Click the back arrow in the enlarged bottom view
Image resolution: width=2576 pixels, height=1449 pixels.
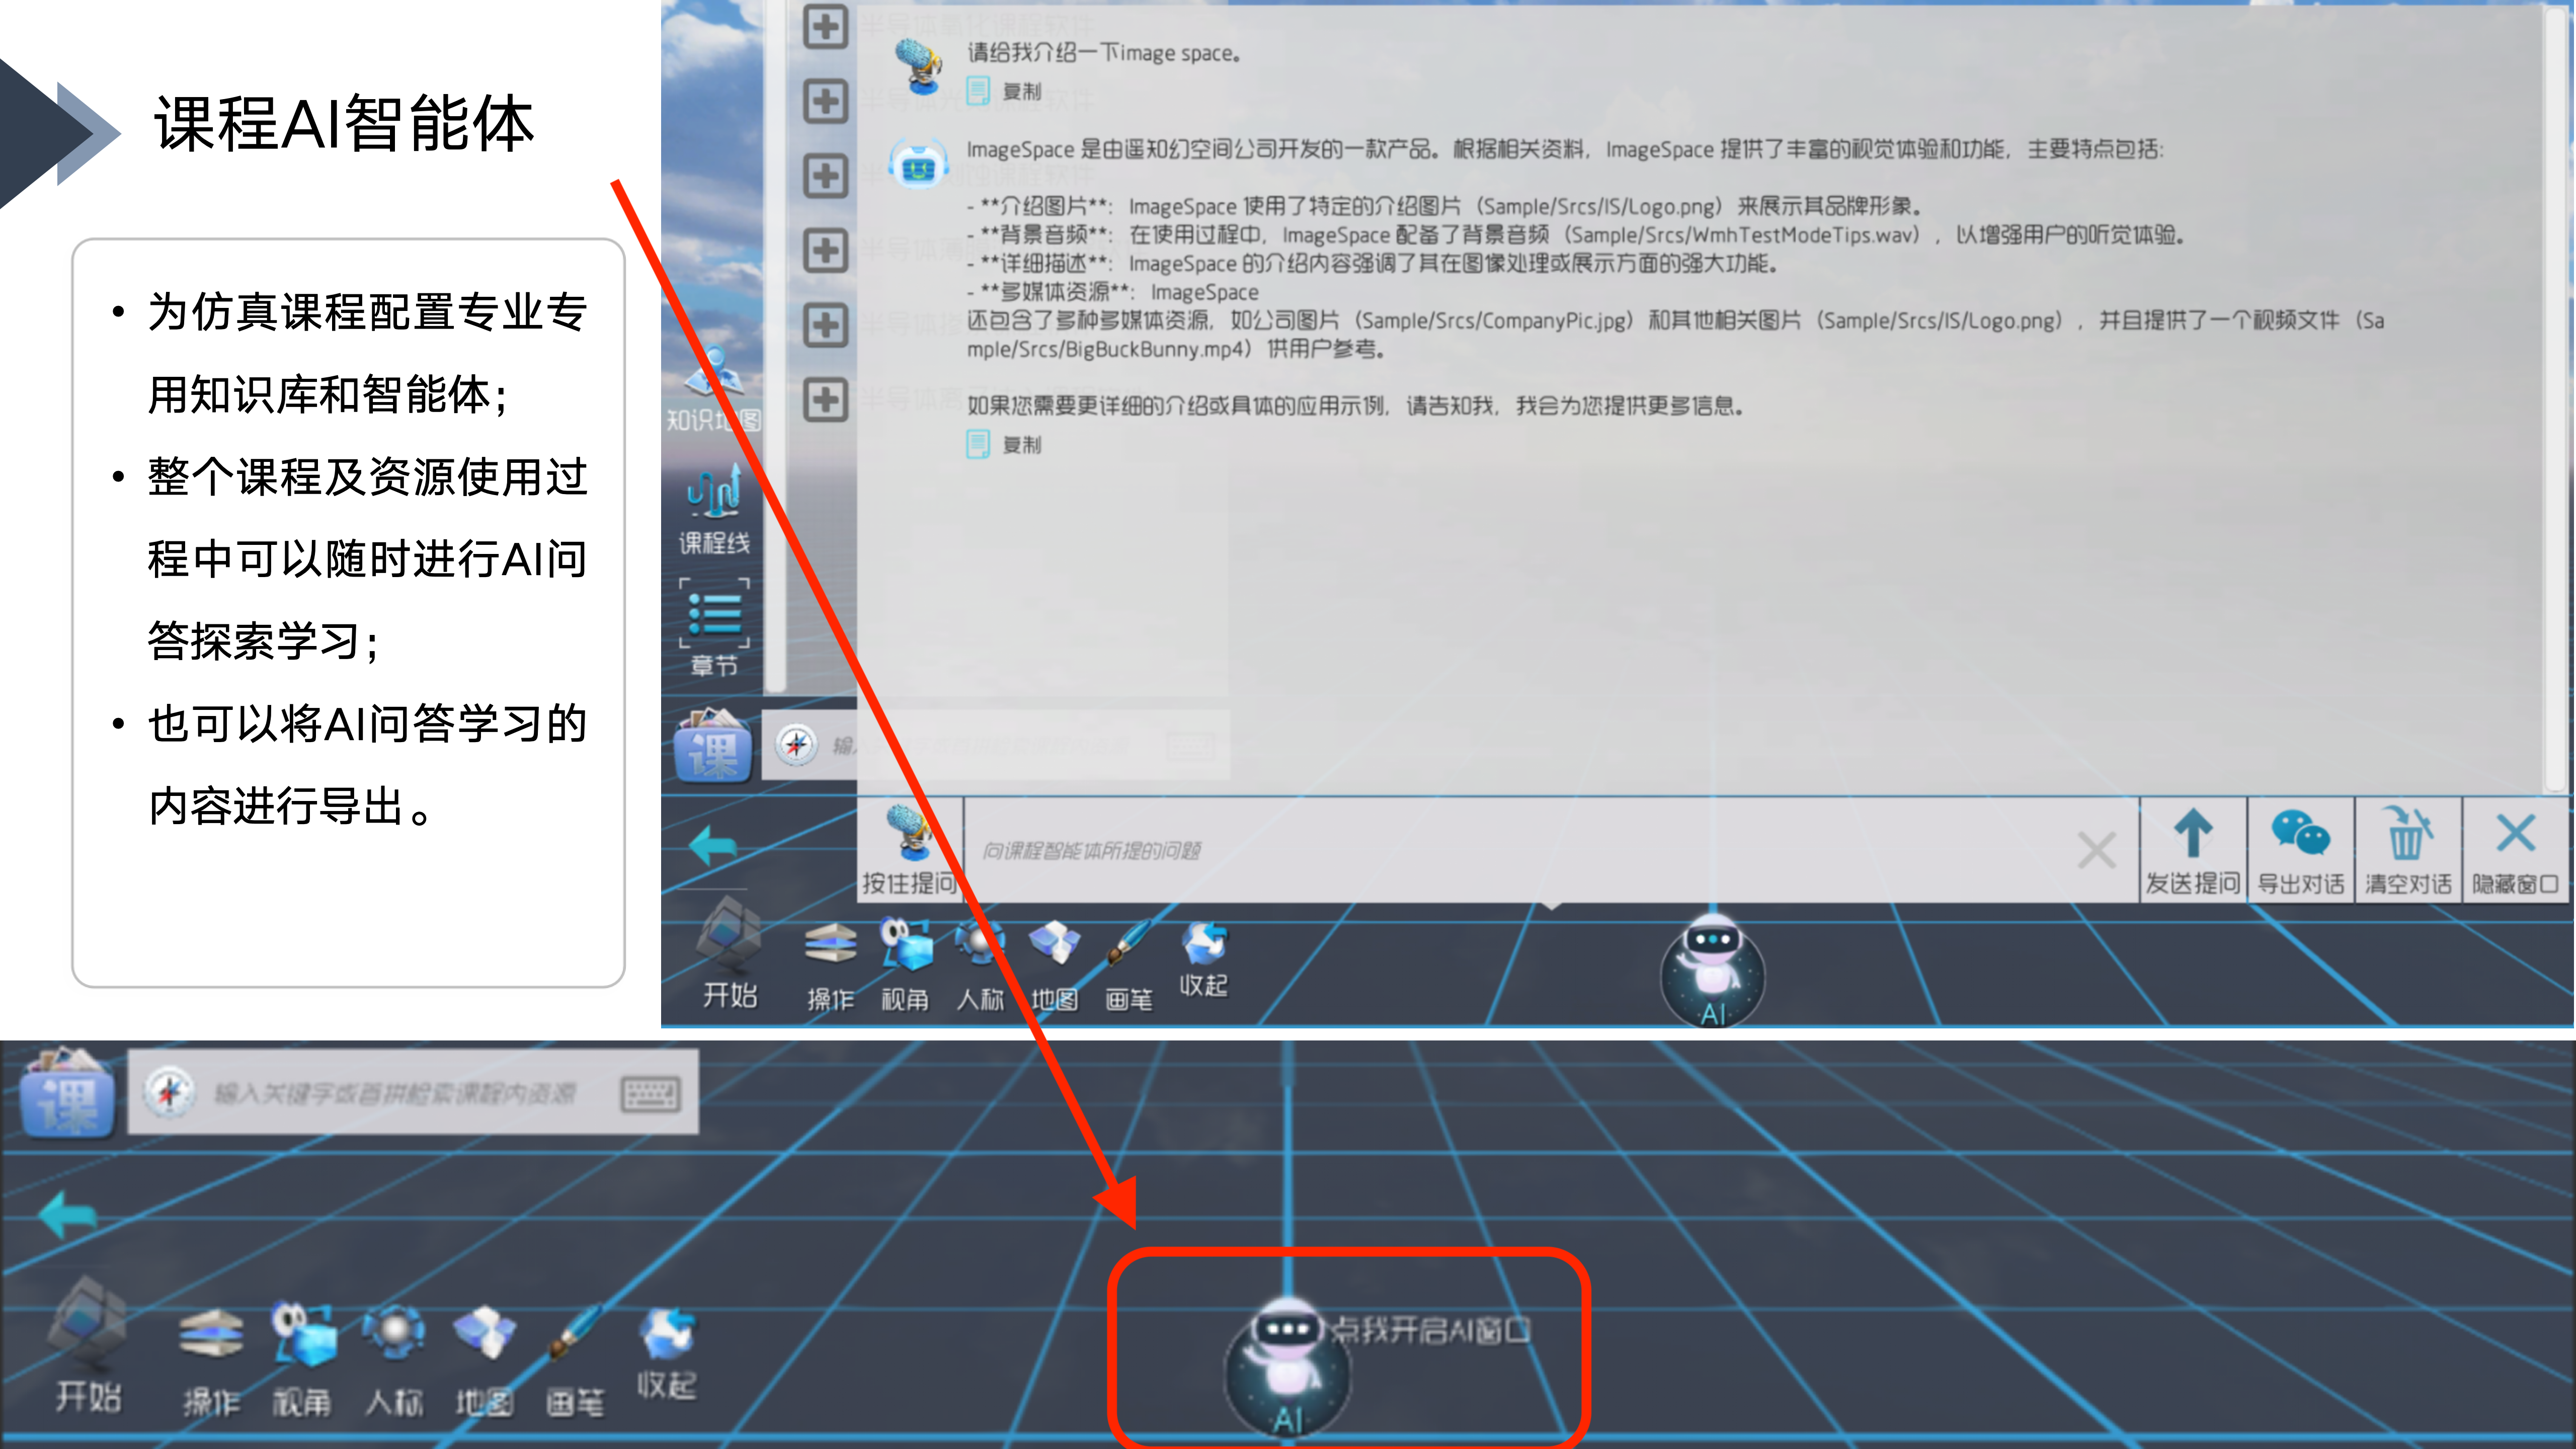tap(68, 1214)
